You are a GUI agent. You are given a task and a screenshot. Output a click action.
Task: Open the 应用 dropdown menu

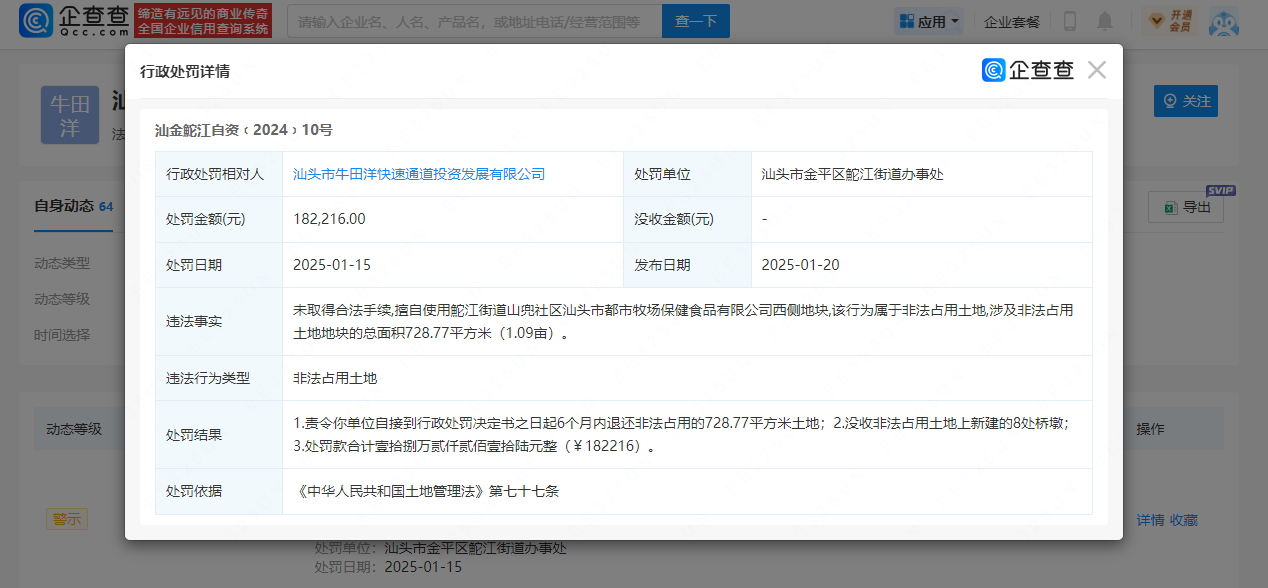click(x=928, y=20)
